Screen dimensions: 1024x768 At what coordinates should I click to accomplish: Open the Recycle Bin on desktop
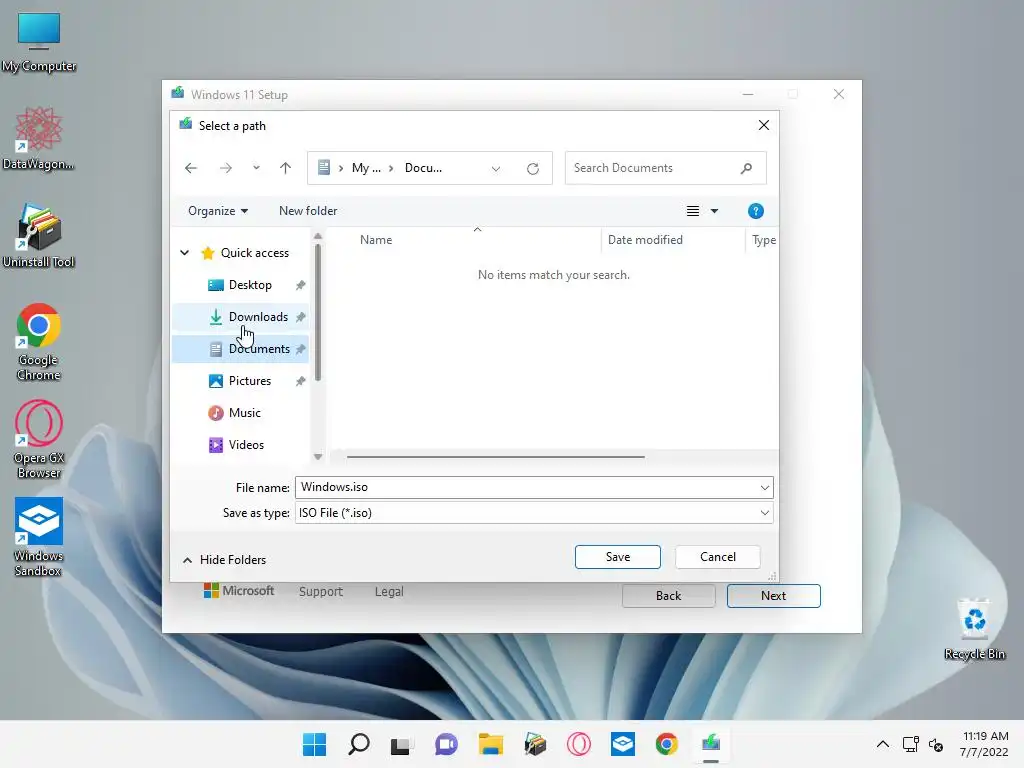(974, 629)
